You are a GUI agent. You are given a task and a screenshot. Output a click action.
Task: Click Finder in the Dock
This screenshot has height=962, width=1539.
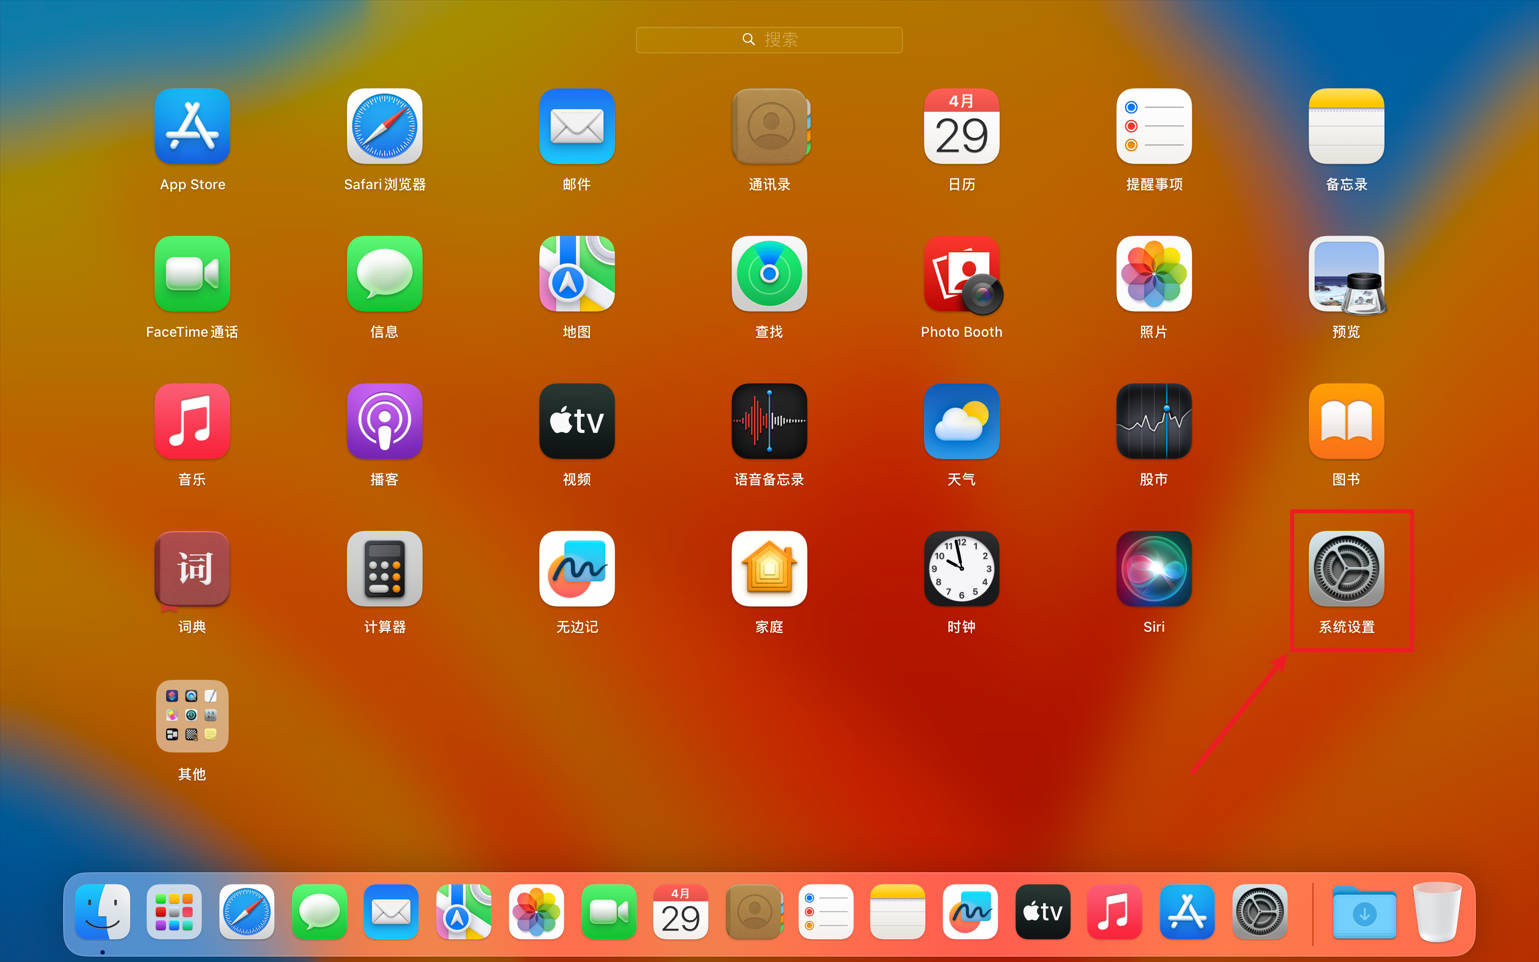pos(103,912)
